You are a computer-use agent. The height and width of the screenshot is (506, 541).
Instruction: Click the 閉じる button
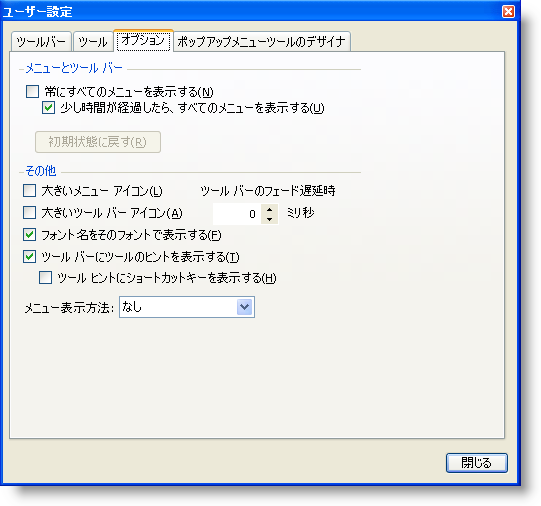(476, 463)
